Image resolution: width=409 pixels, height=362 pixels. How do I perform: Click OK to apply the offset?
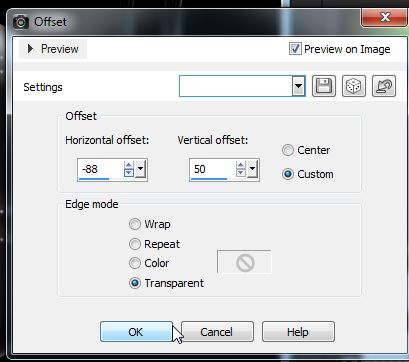click(x=136, y=332)
